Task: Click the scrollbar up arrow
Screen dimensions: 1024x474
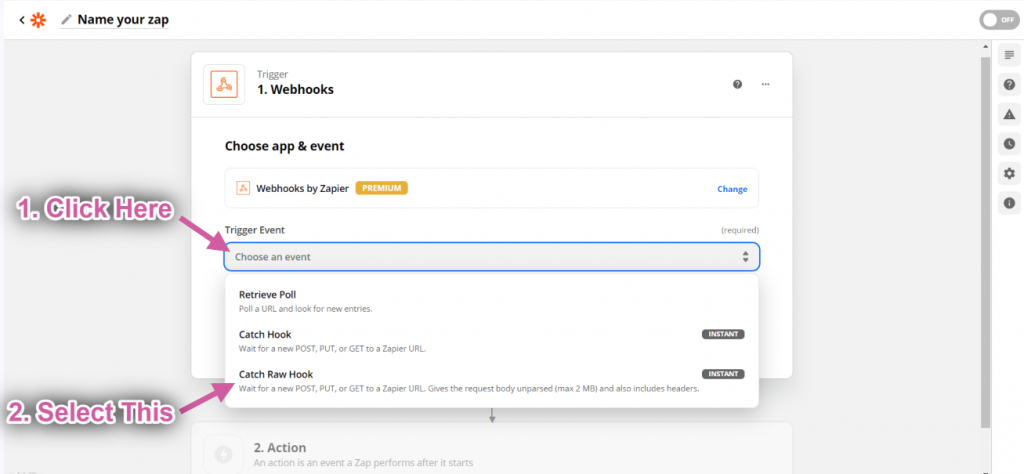Action: pos(985,48)
